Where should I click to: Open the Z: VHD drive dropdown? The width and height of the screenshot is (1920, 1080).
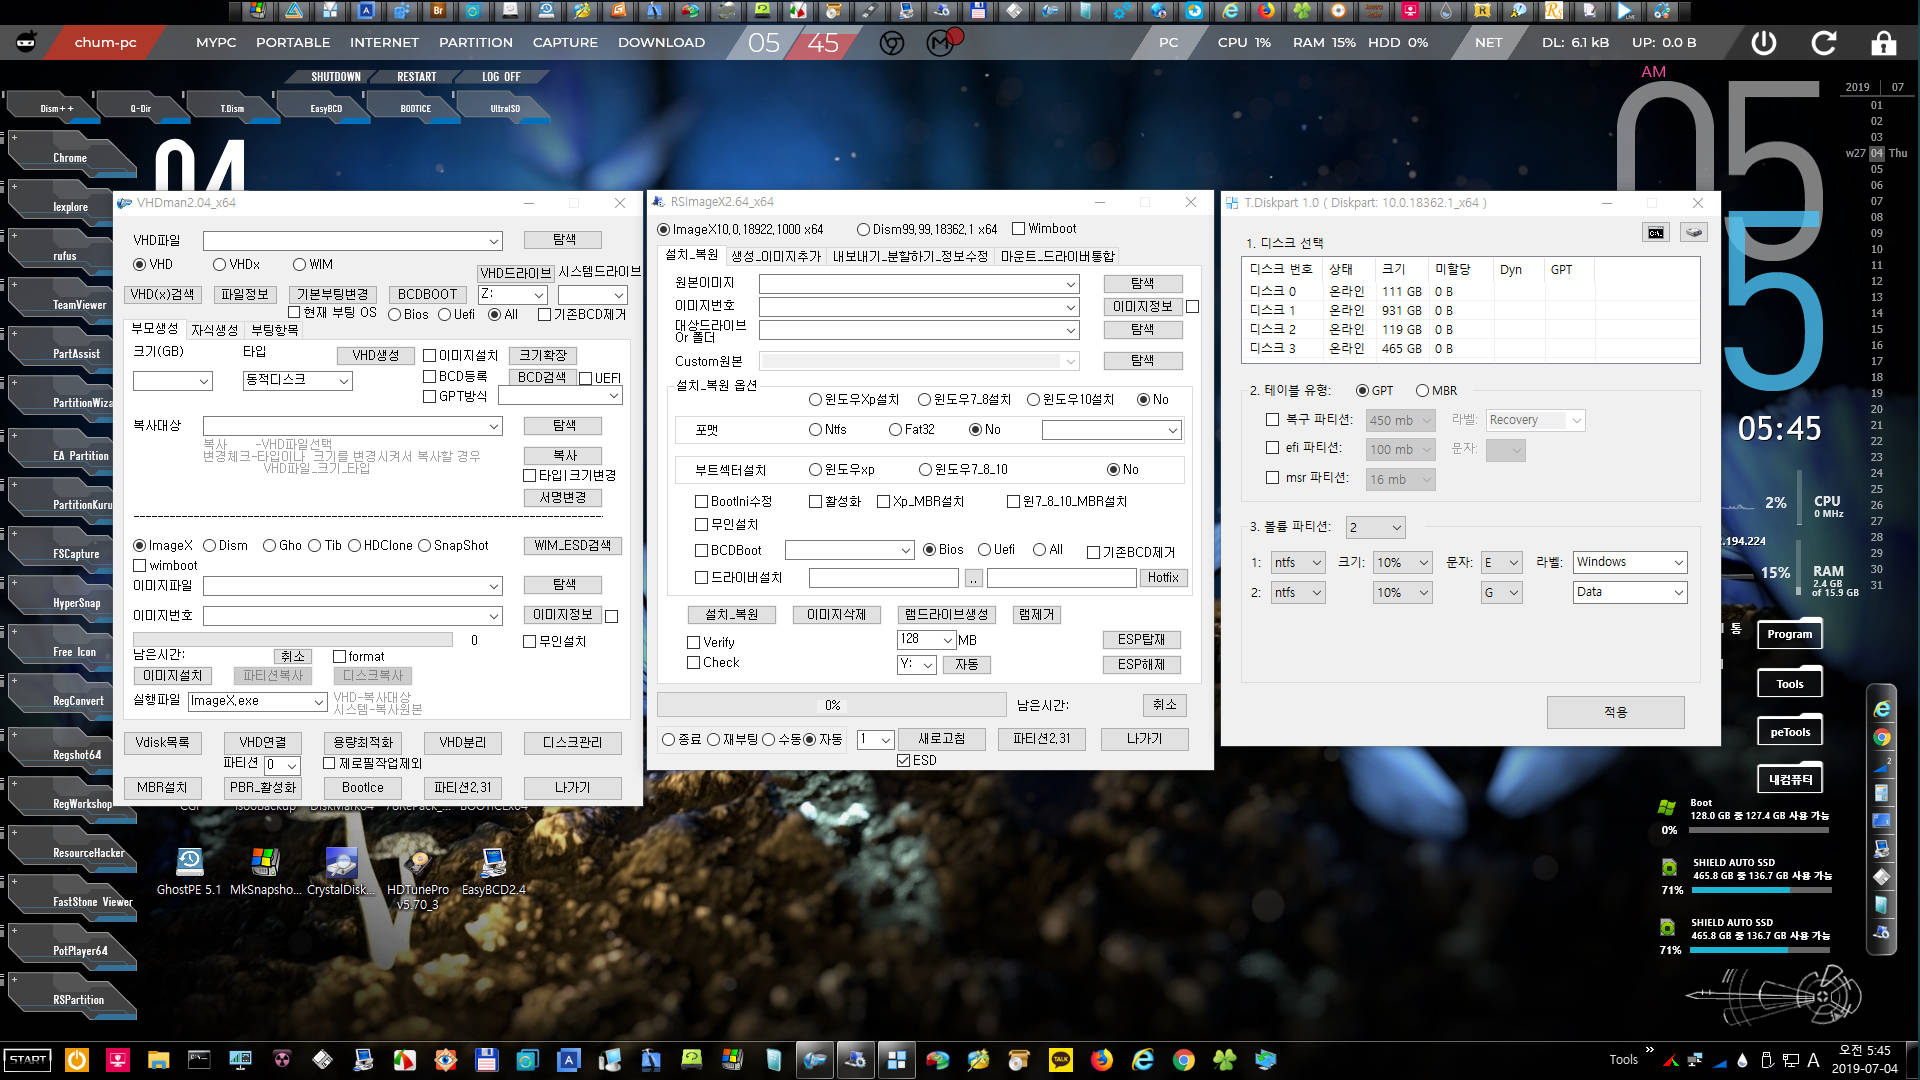pyautogui.click(x=539, y=295)
